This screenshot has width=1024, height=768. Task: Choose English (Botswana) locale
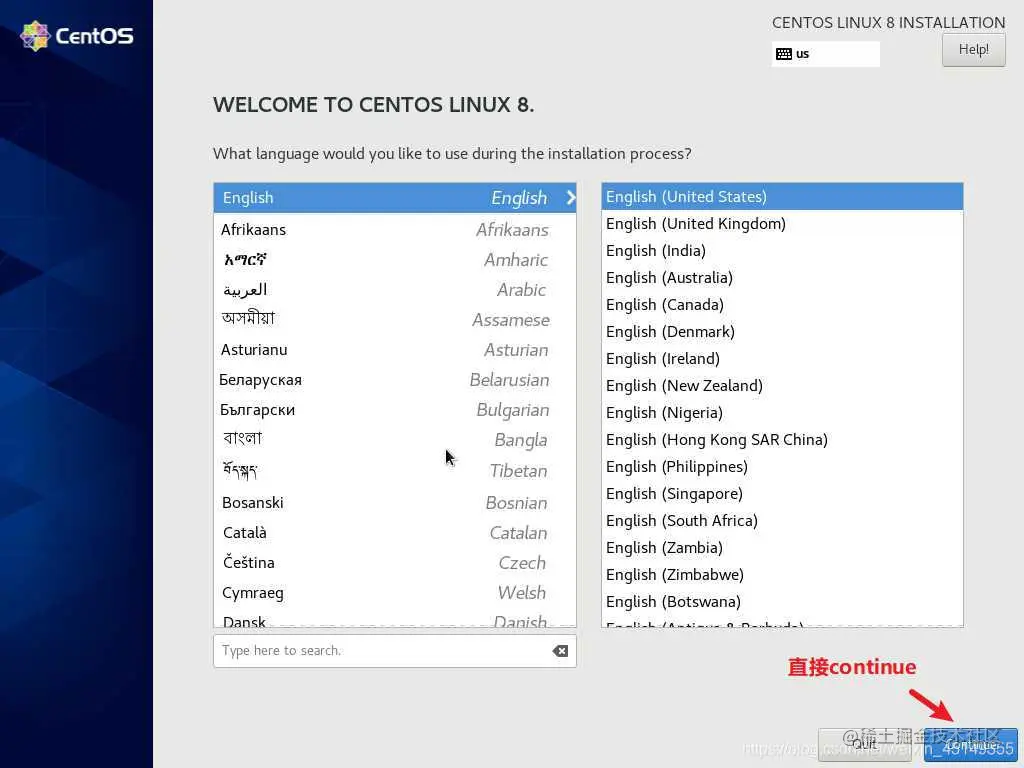coord(782,602)
